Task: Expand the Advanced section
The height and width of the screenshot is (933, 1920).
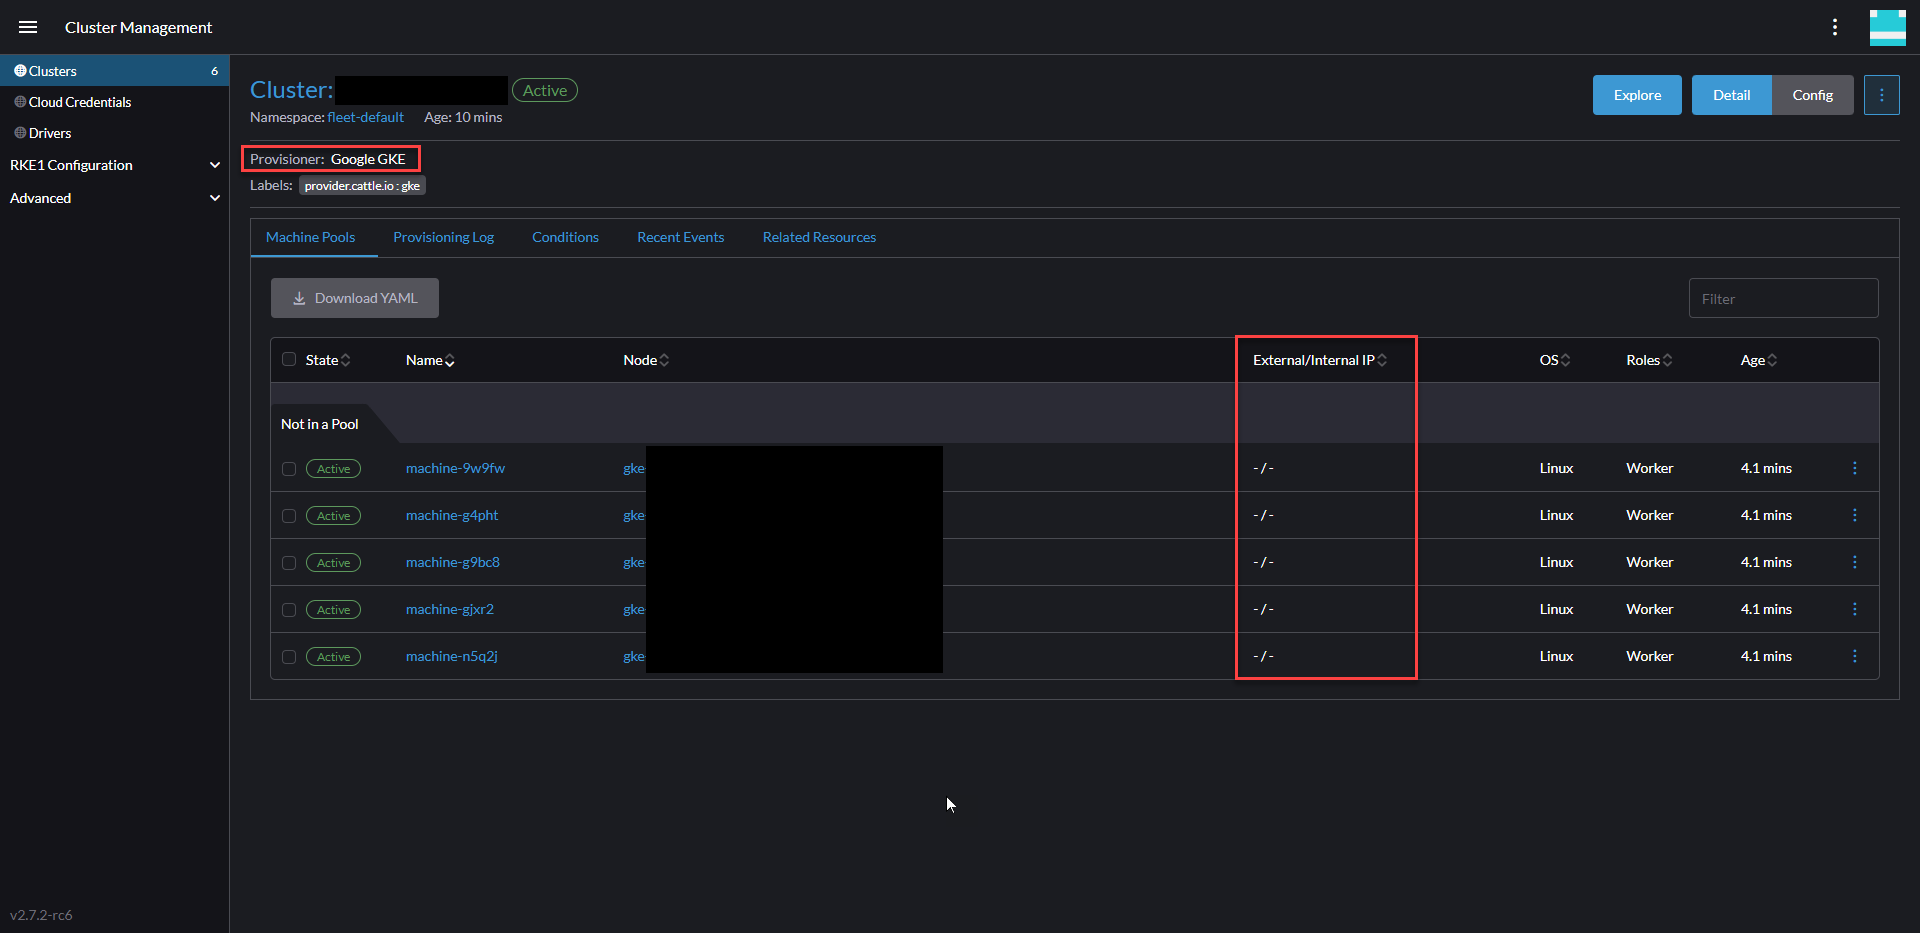Action: (x=215, y=198)
